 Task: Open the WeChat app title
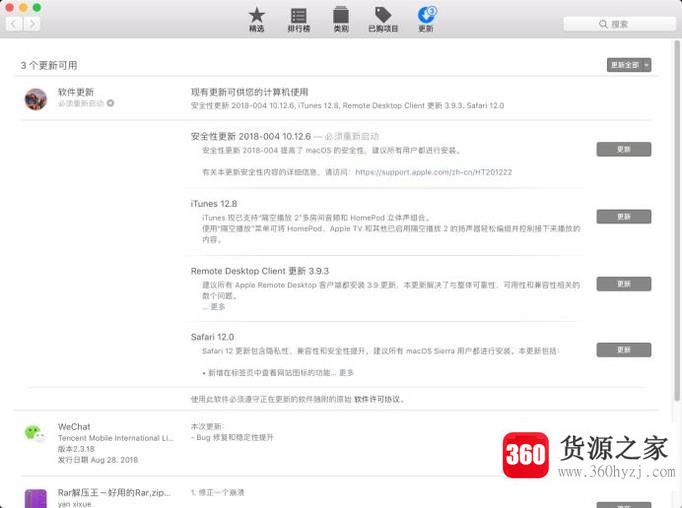[74, 427]
